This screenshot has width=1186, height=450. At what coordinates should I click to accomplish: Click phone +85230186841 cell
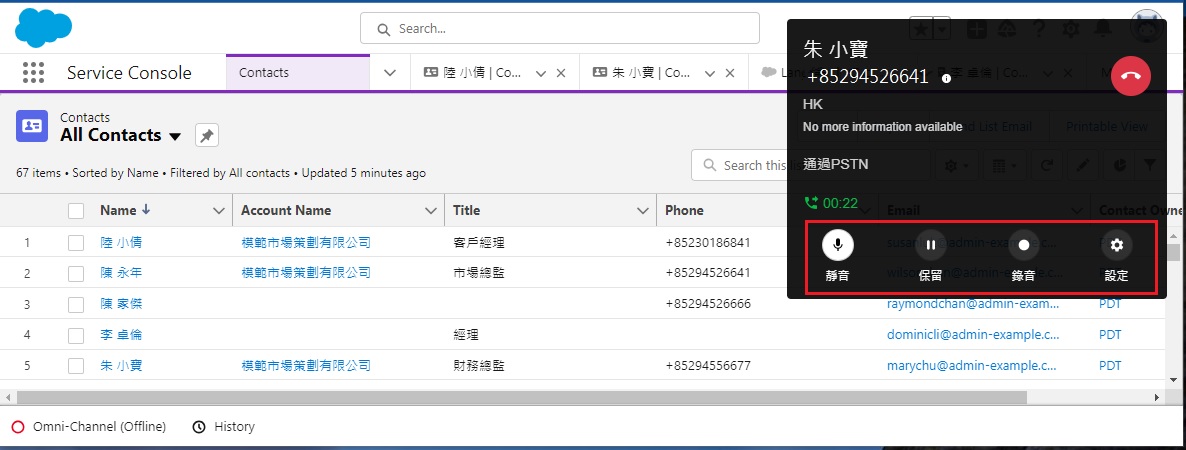tap(708, 243)
